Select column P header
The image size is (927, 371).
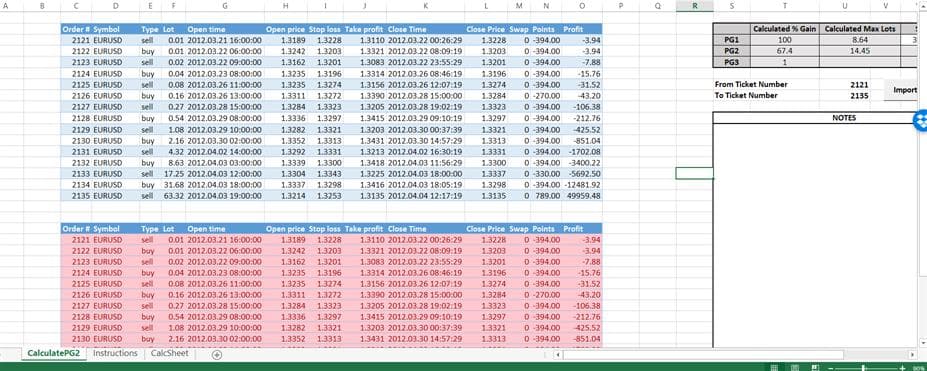click(621, 6)
